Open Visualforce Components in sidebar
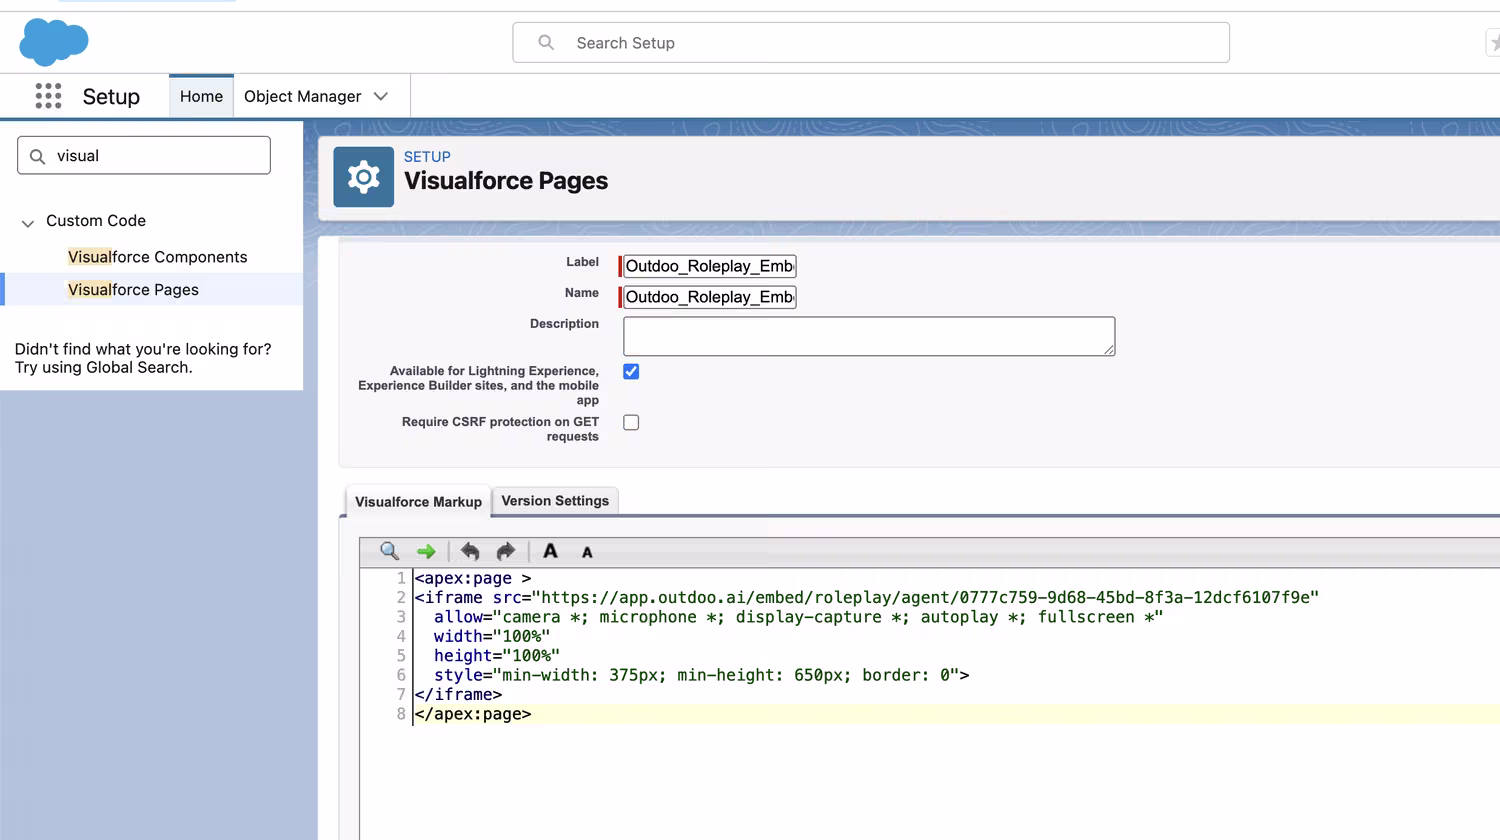The height and width of the screenshot is (840, 1500). [158, 257]
